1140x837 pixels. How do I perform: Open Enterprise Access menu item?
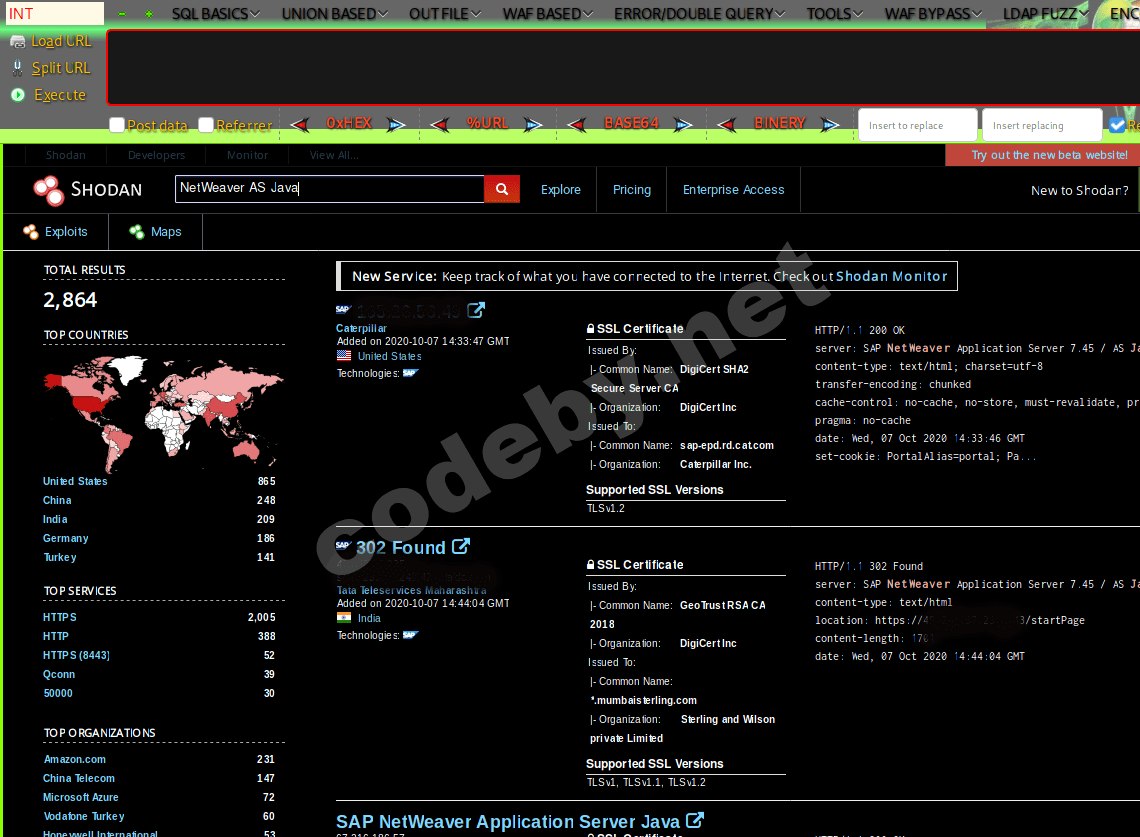coord(734,190)
